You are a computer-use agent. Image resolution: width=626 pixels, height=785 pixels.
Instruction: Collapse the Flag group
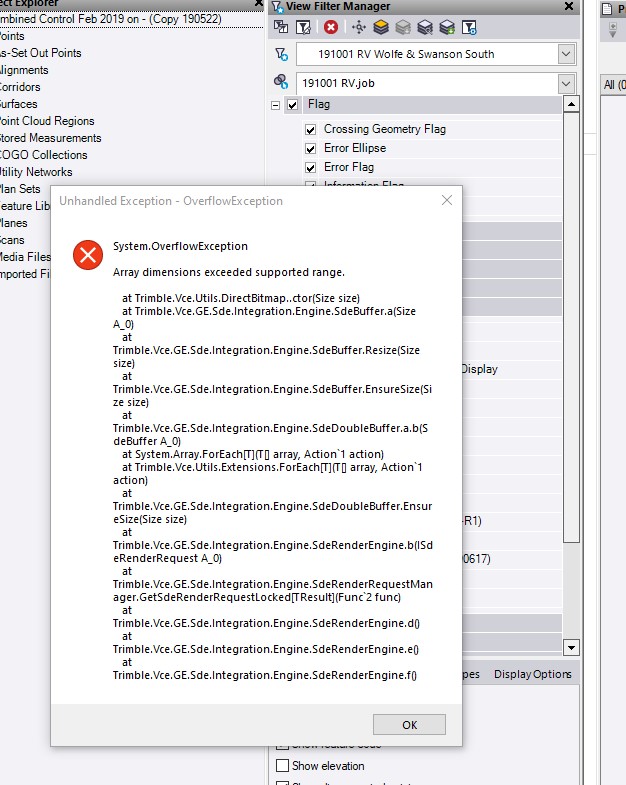click(x=275, y=105)
